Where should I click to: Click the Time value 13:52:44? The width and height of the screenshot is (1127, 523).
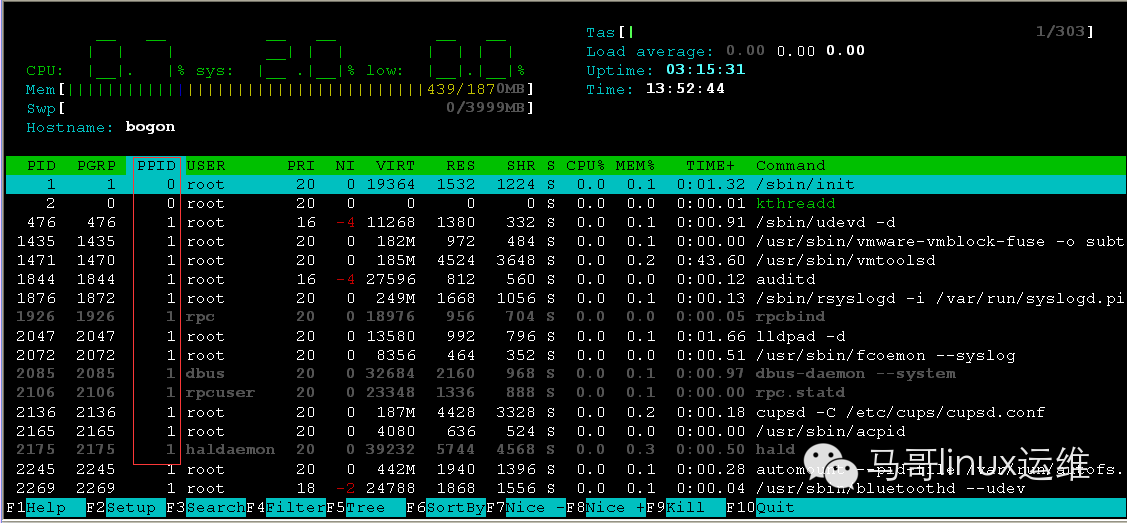685,89
